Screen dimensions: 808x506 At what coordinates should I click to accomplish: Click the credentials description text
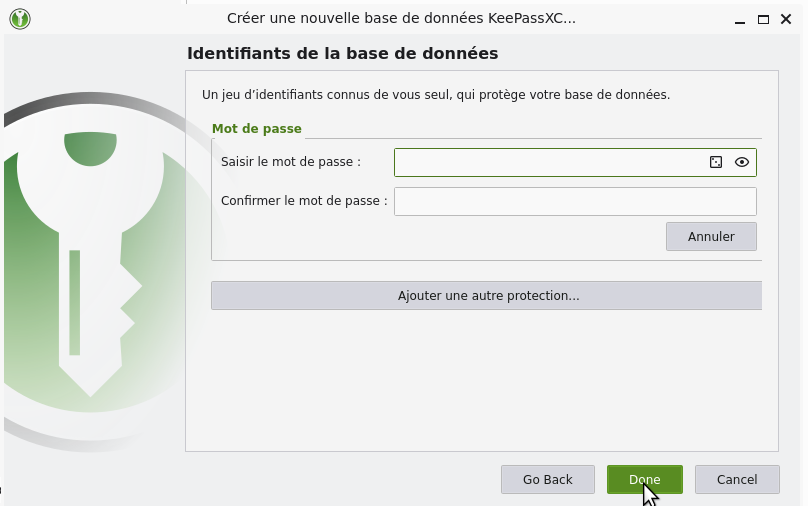pyautogui.click(x=435, y=95)
